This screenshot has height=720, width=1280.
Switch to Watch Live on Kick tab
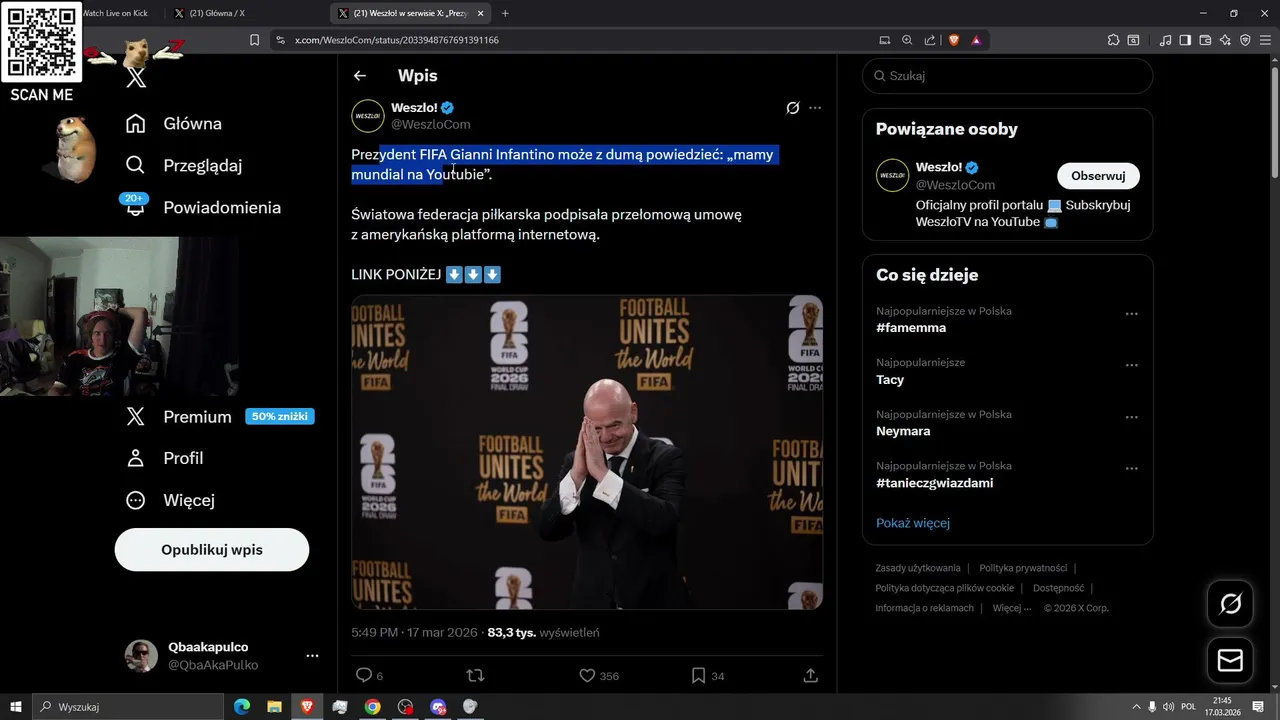click(x=114, y=13)
